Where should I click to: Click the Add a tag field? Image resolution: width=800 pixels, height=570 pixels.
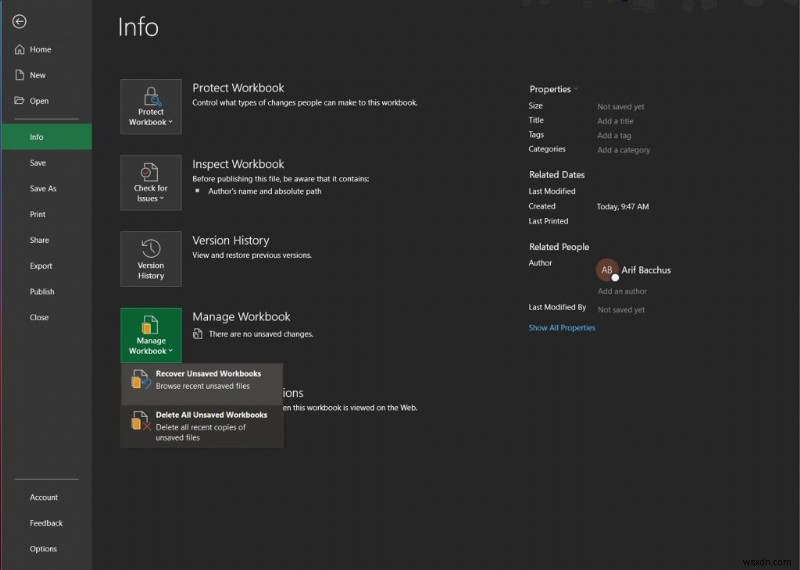(x=614, y=136)
